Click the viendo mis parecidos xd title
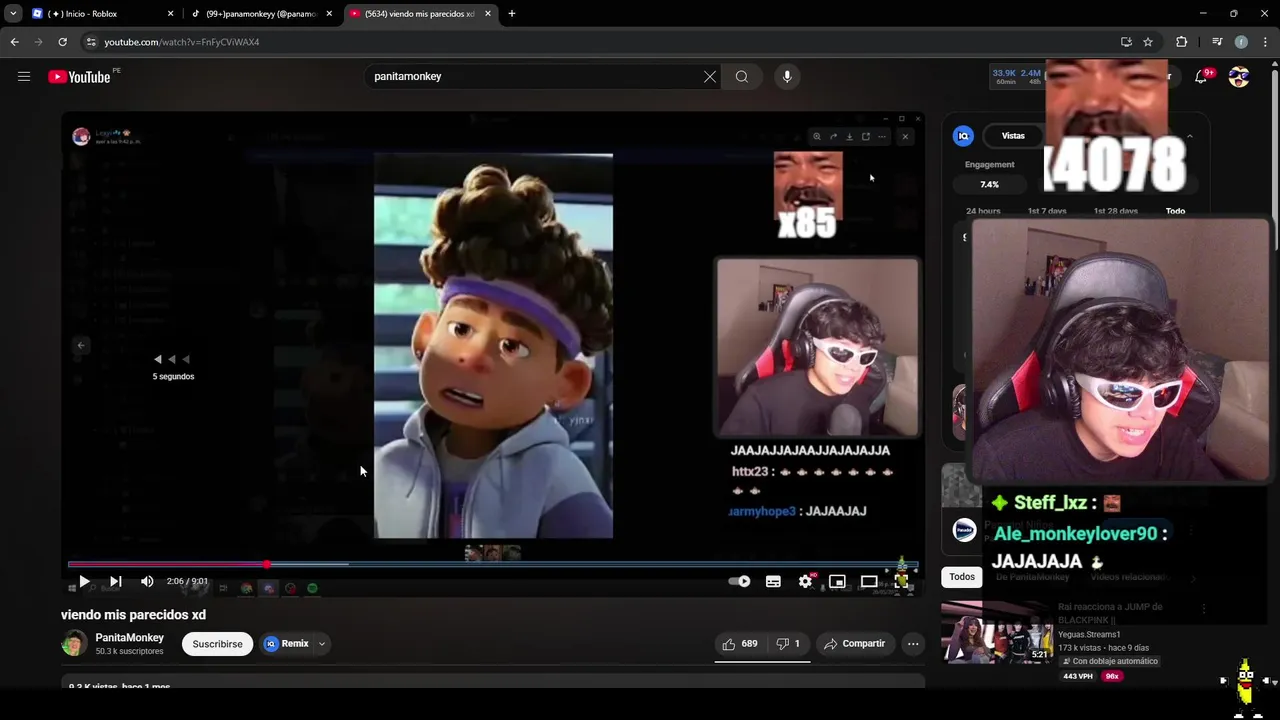 coord(133,615)
